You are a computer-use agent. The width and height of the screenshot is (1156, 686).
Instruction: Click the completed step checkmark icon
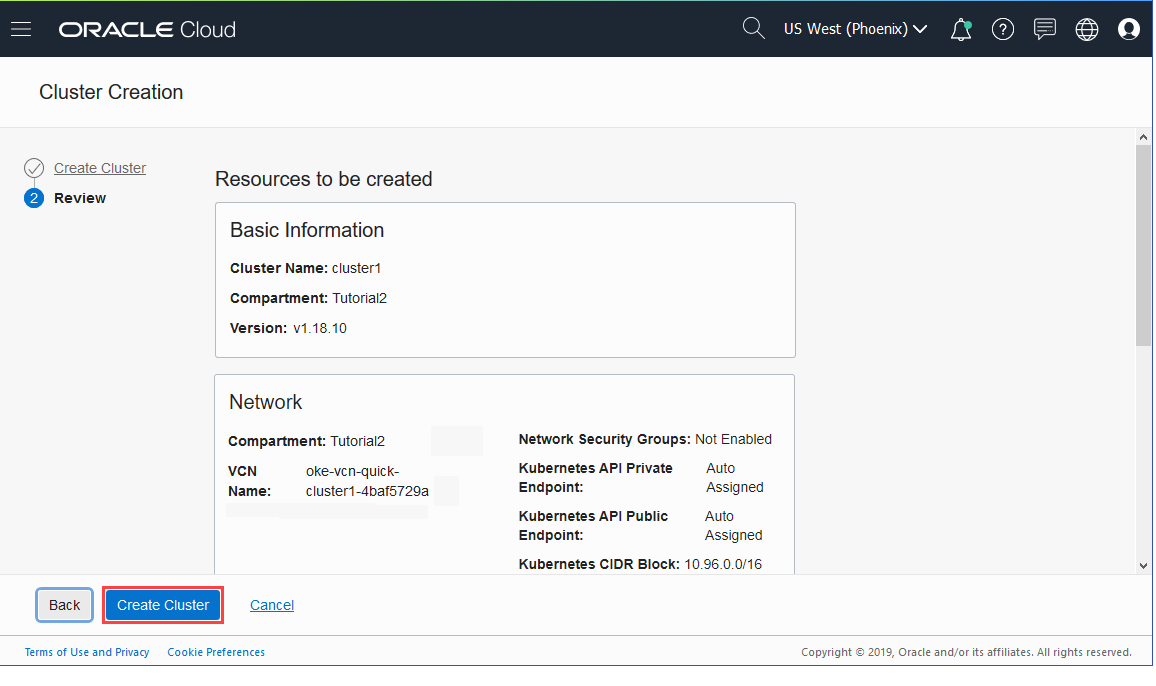coord(34,168)
